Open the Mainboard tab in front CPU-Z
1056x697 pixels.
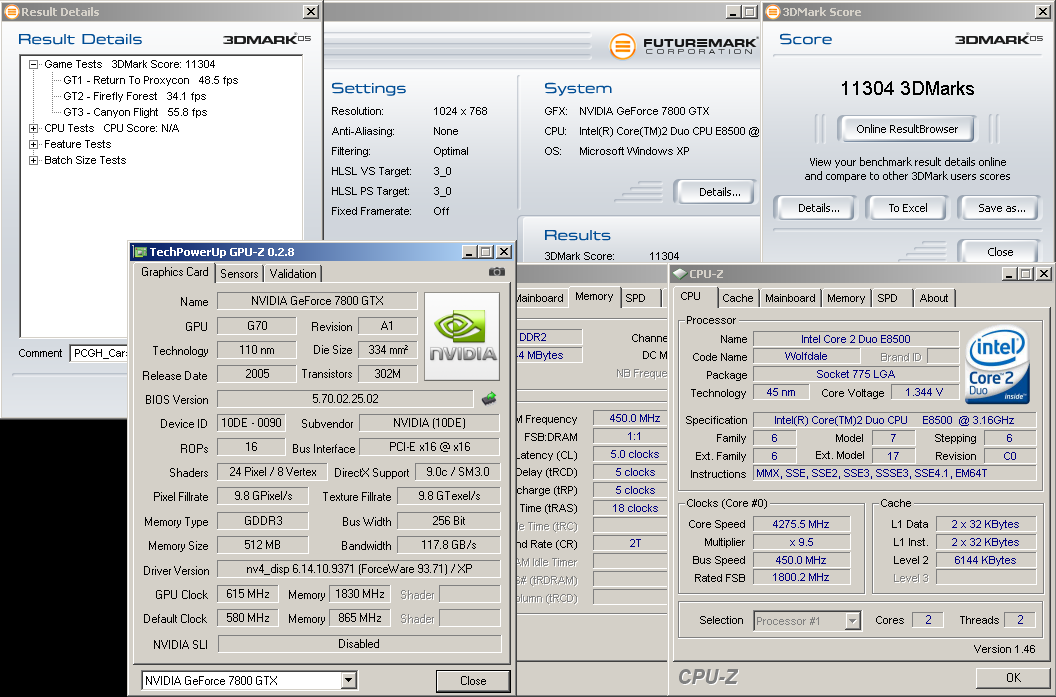click(790, 298)
